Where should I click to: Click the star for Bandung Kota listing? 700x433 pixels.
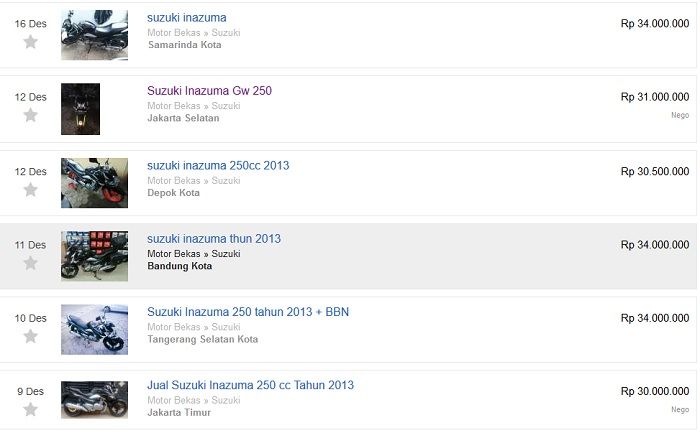coord(30,263)
